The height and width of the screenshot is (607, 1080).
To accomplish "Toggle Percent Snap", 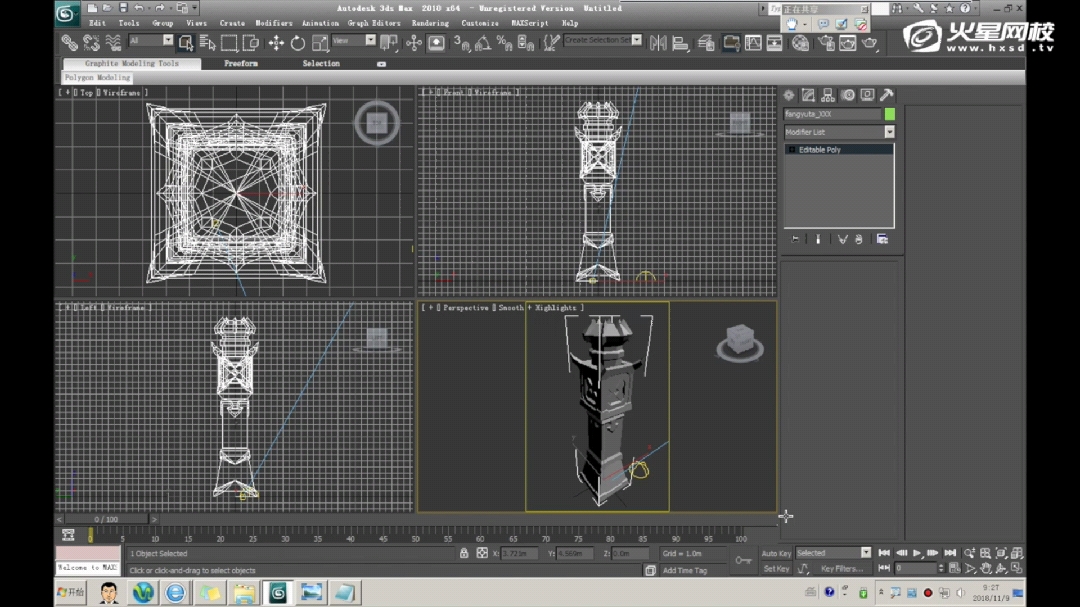I will click(x=505, y=43).
